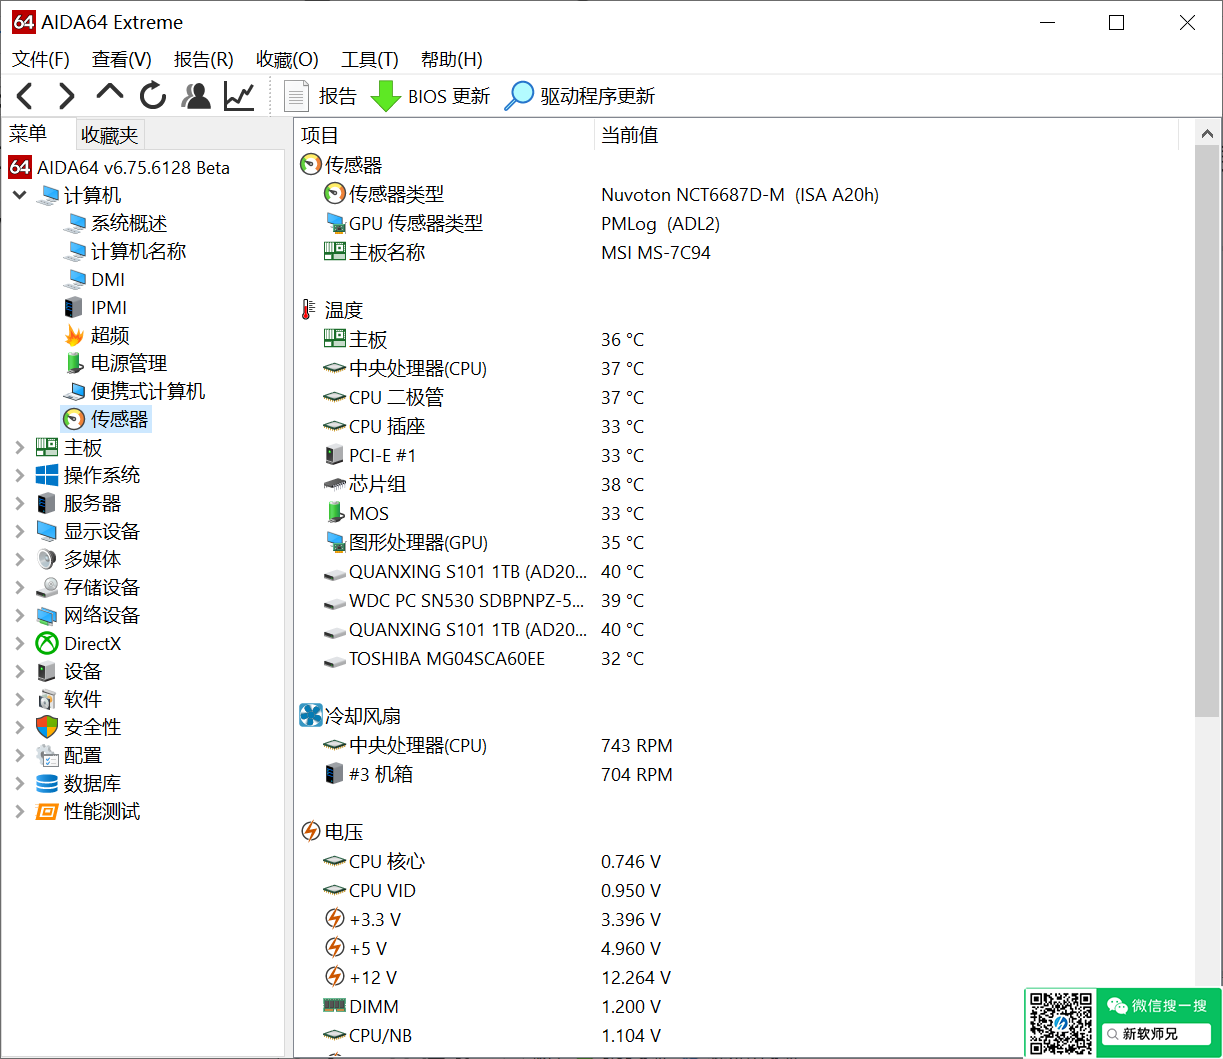Click the 驱动程序更新 magnifier button
The width and height of the screenshot is (1223, 1059).
(580, 96)
